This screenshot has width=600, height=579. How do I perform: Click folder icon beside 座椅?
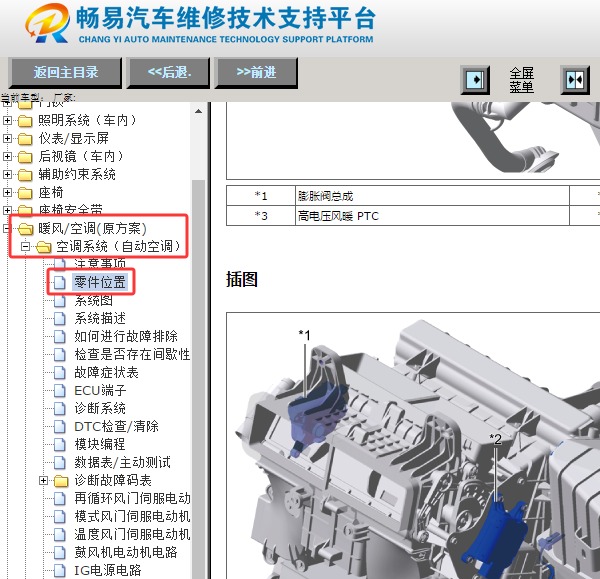[x=25, y=193]
